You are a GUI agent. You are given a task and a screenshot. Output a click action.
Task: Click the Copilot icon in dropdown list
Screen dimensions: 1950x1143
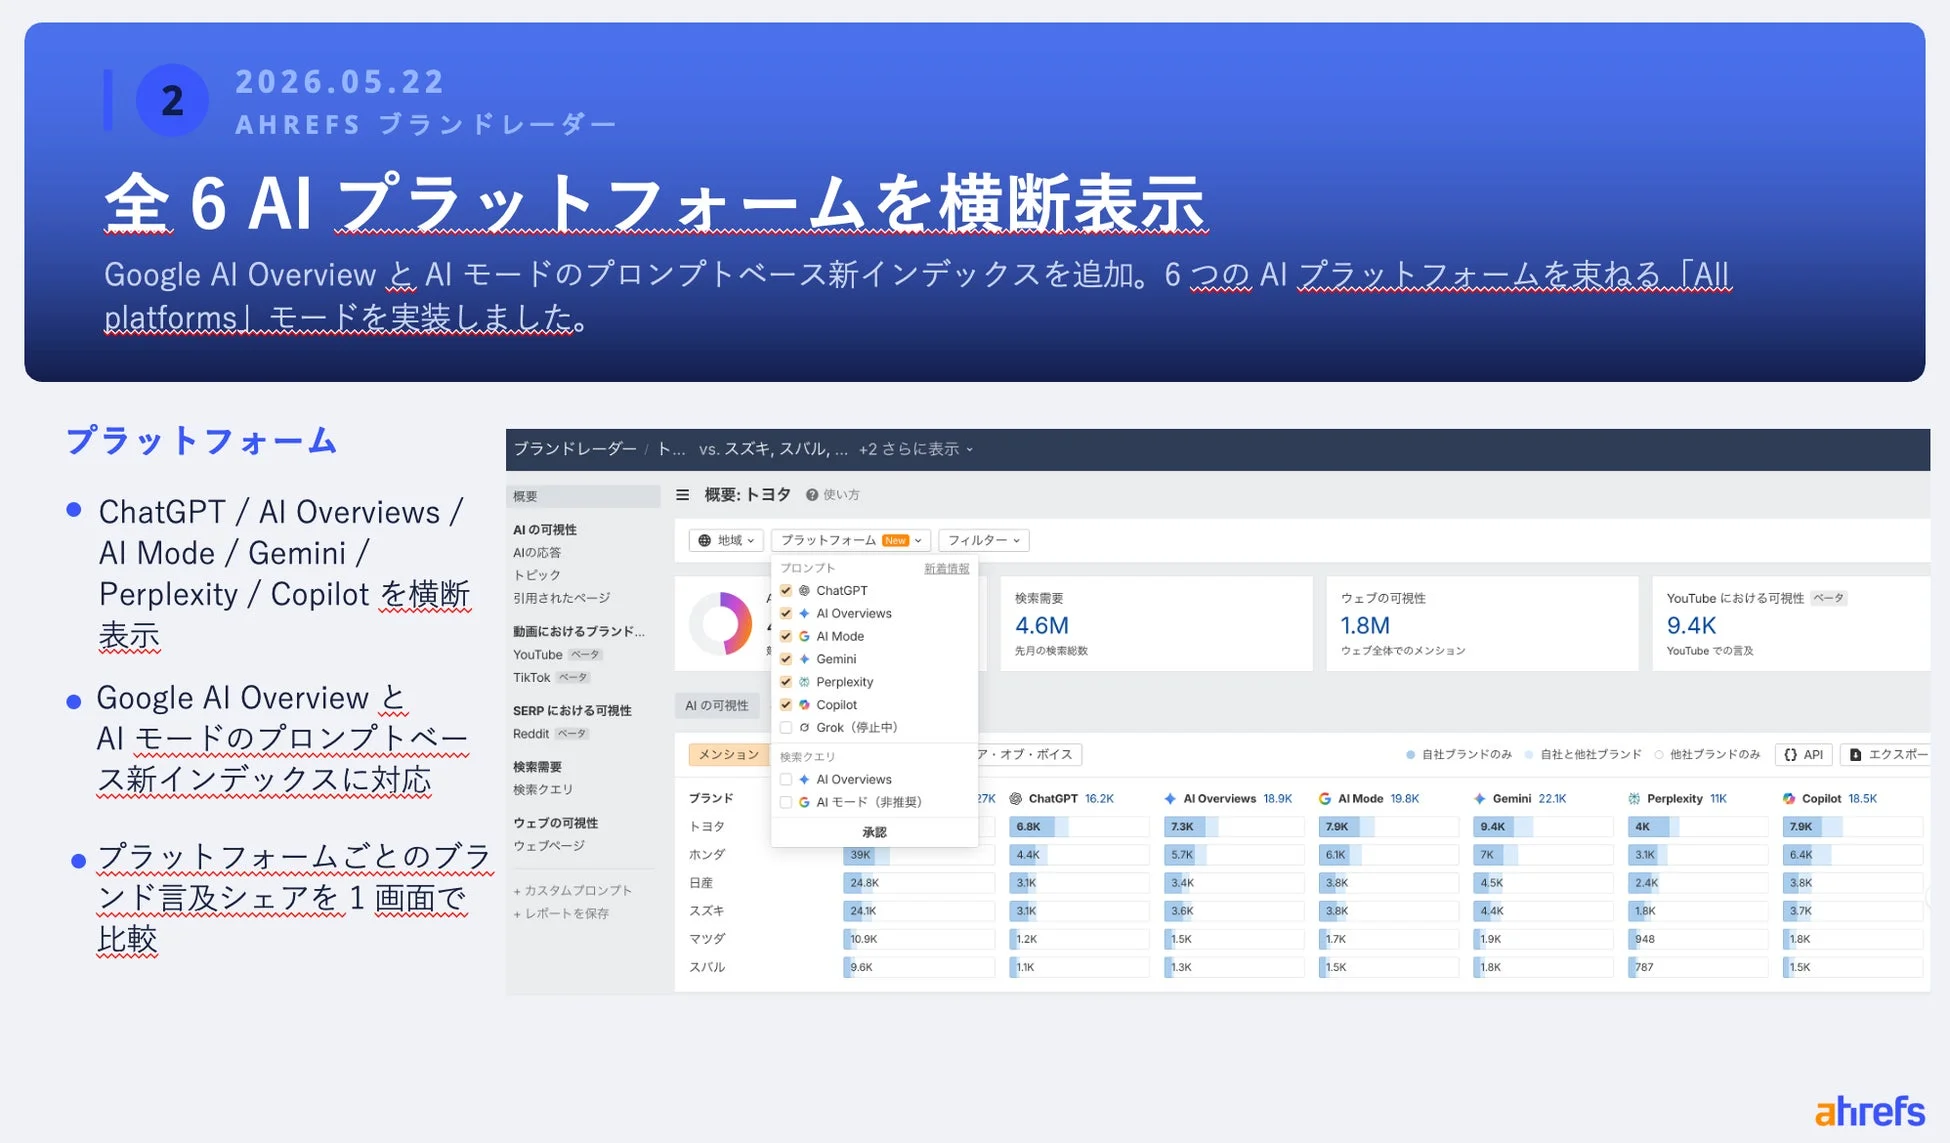[804, 705]
